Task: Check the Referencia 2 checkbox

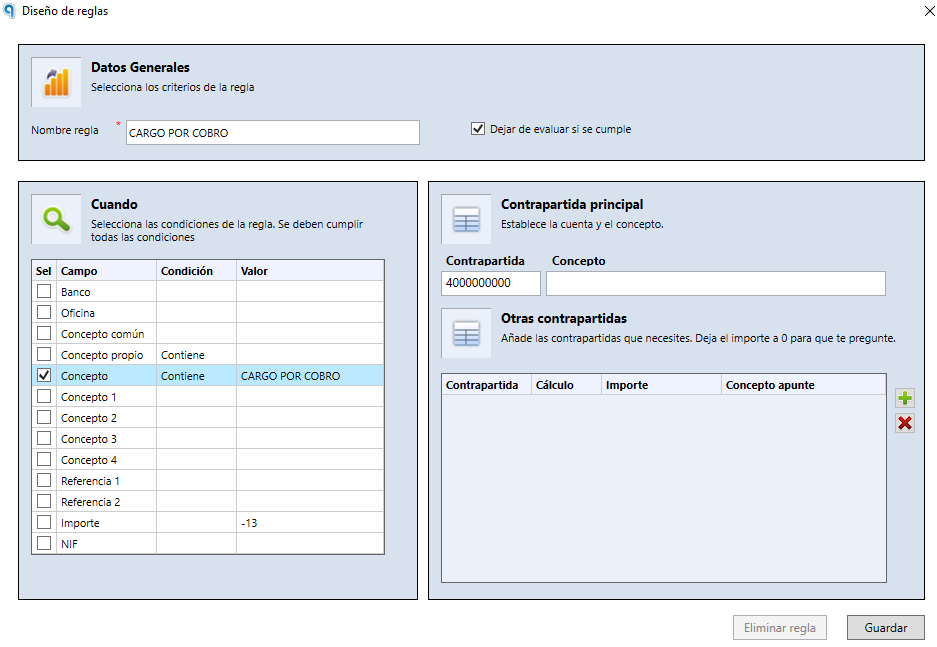Action: point(44,501)
